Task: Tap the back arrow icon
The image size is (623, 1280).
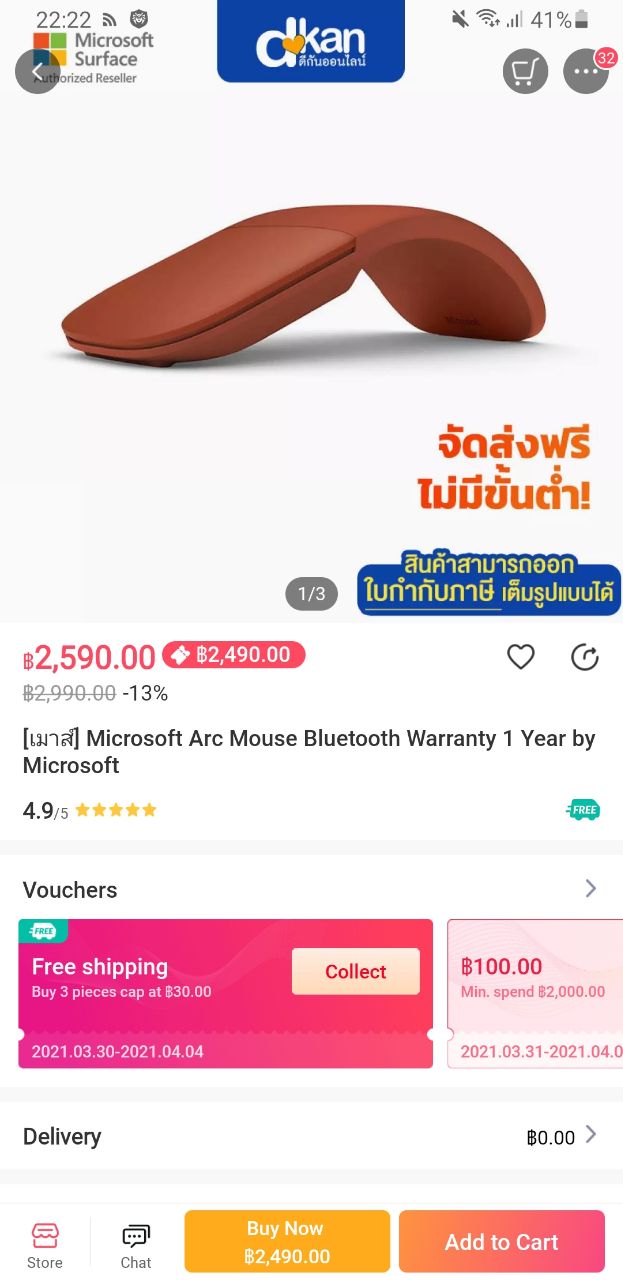Action: tap(38, 71)
